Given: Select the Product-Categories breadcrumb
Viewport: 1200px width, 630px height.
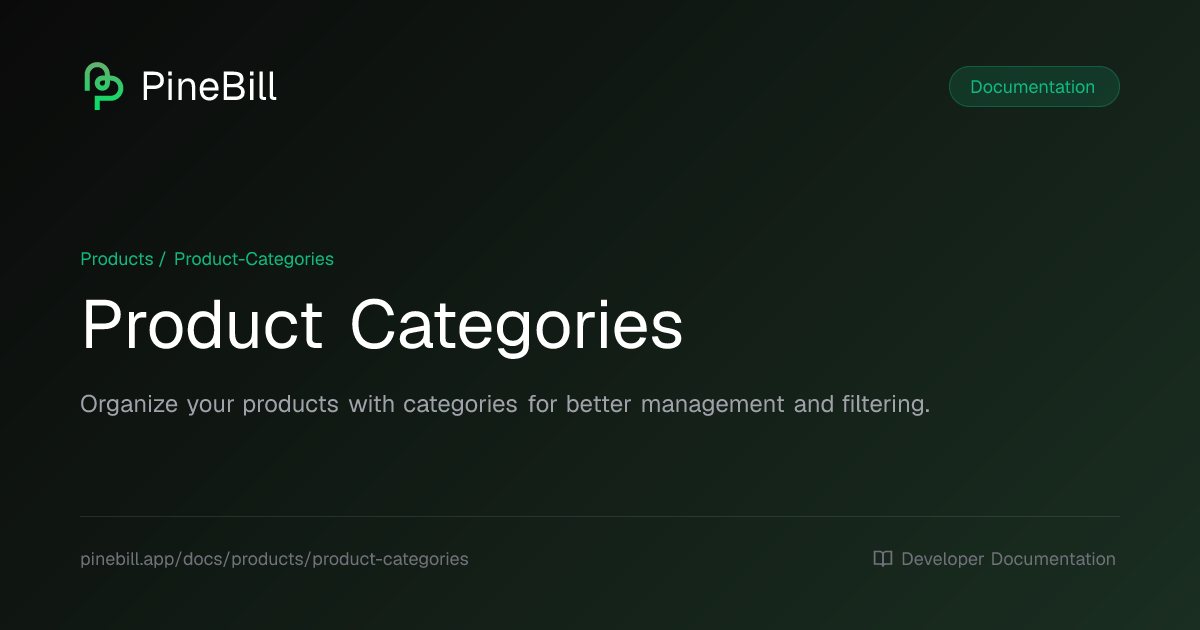Looking at the screenshot, I should click(254, 259).
